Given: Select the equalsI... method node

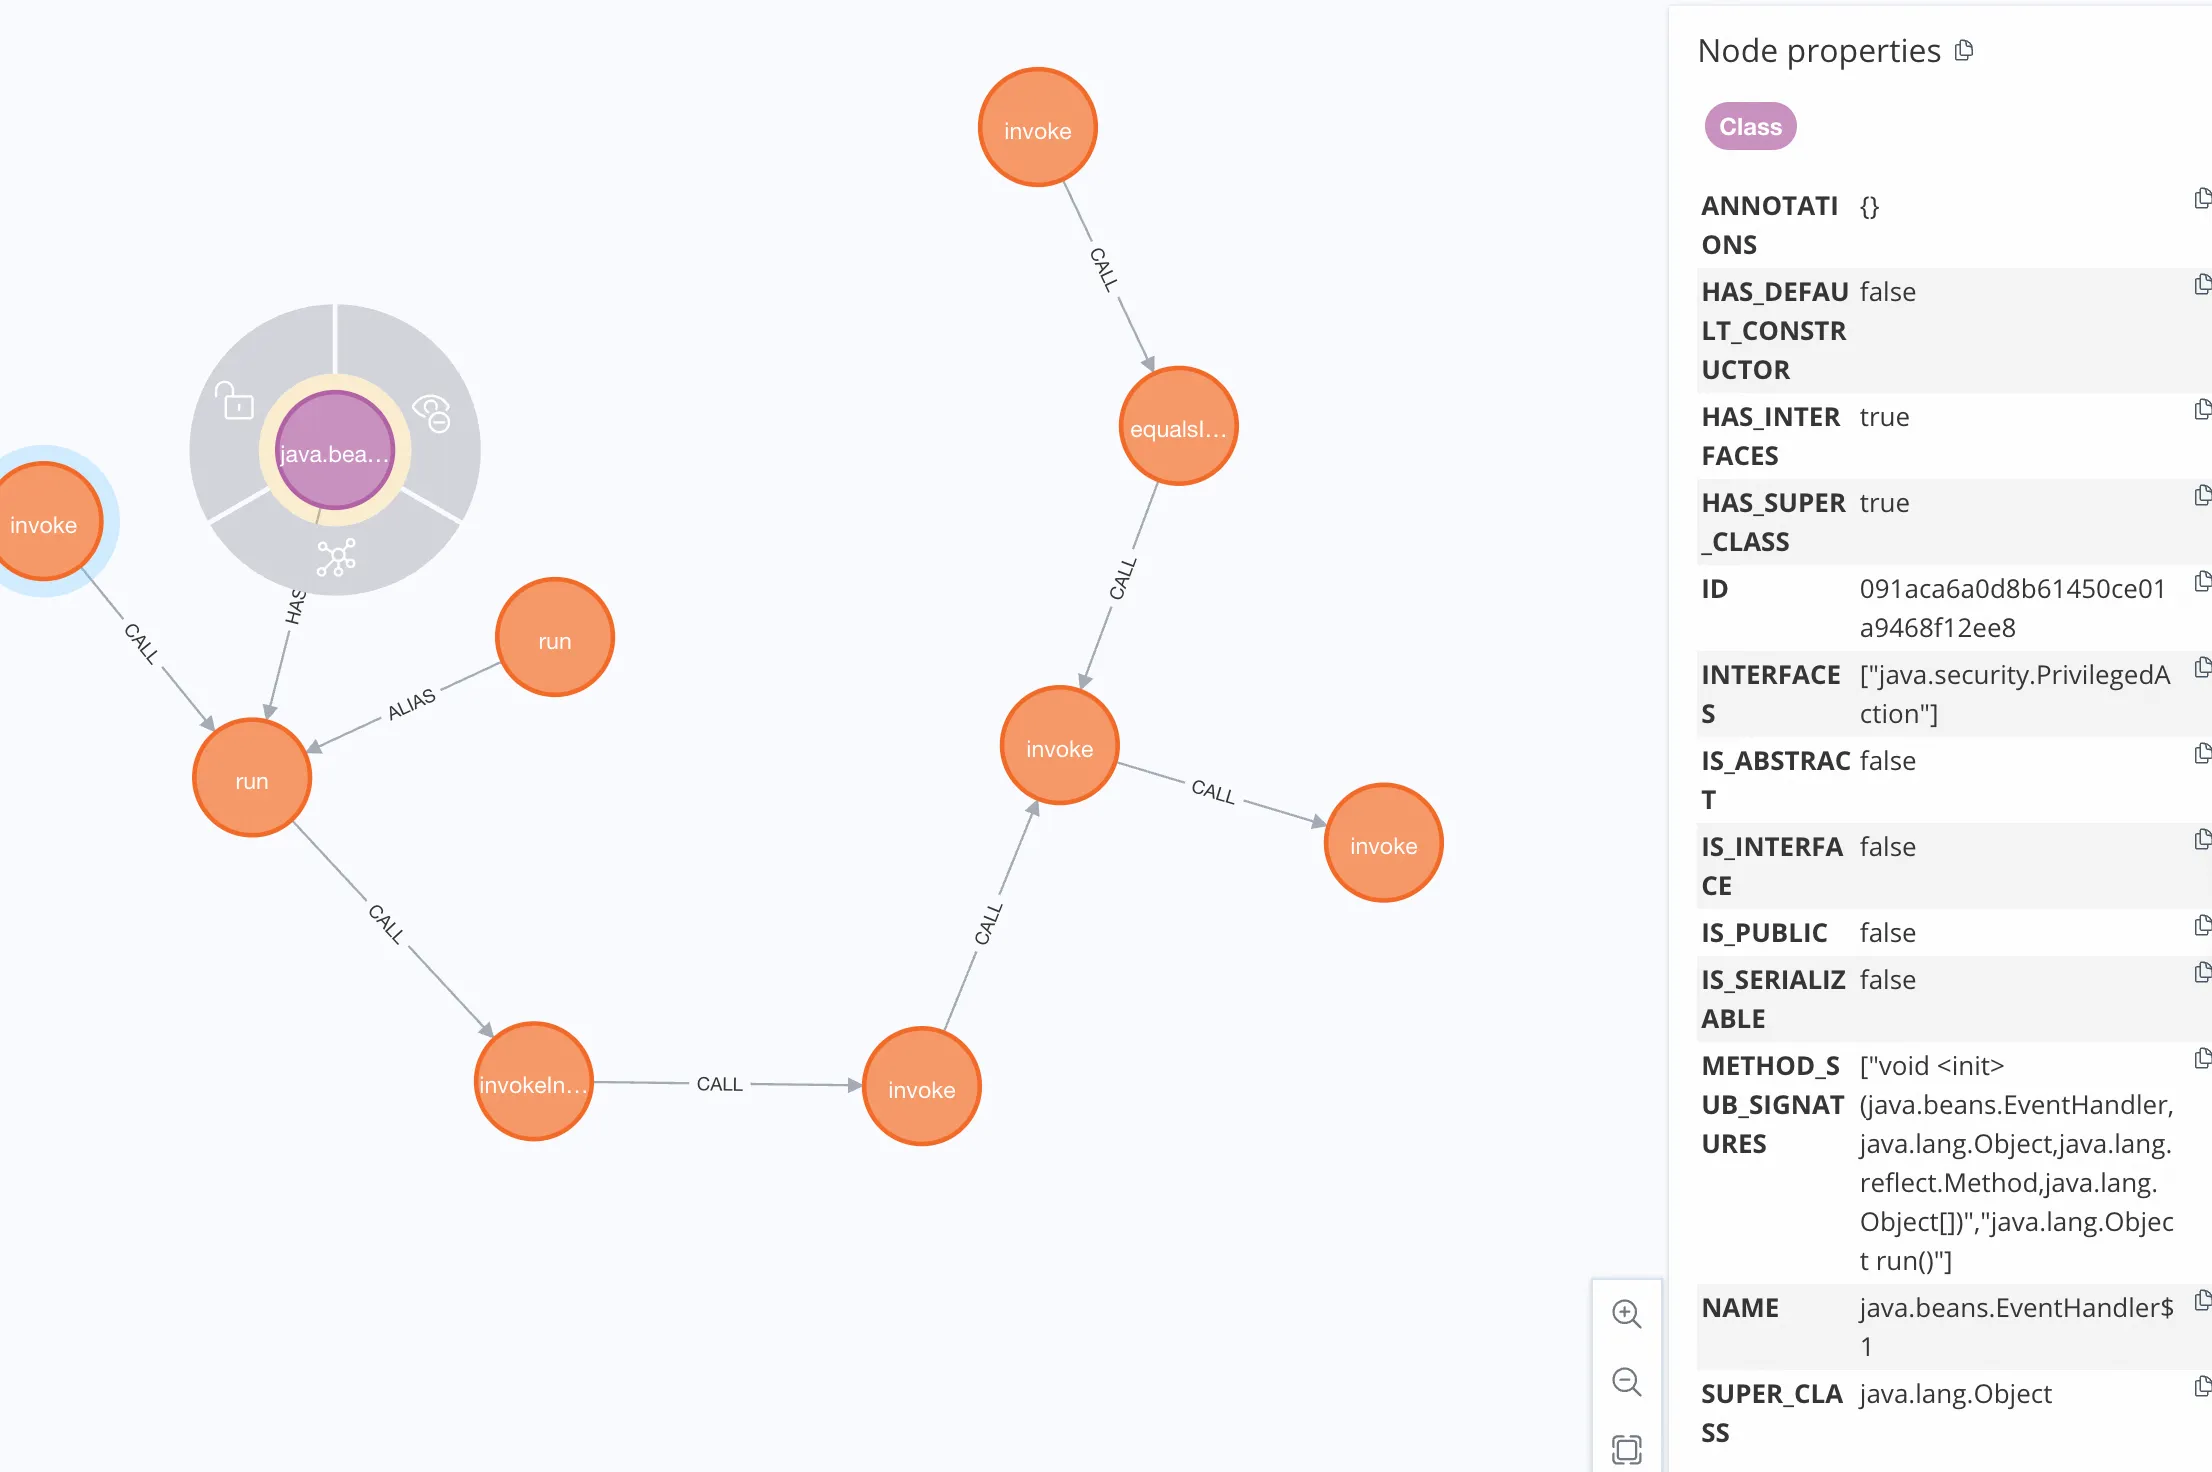Looking at the screenshot, I should tap(1178, 428).
